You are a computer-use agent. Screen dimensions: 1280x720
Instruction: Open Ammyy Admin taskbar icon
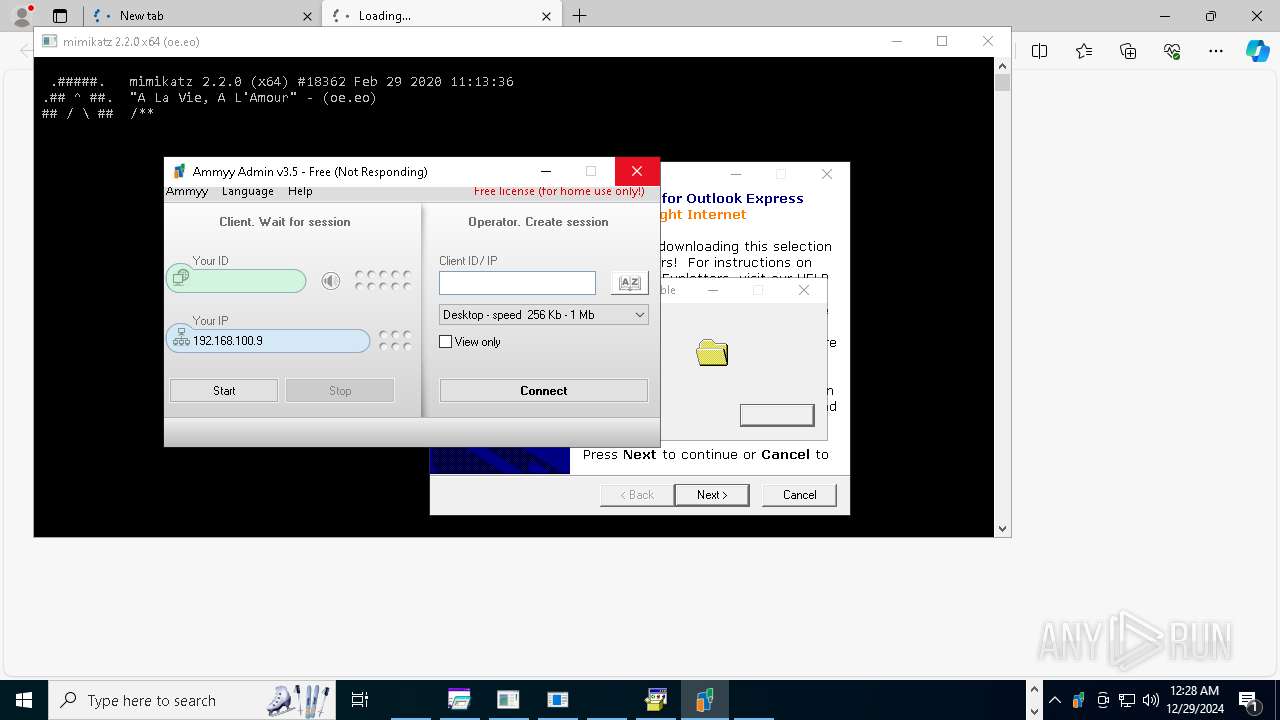click(x=704, y=700)
